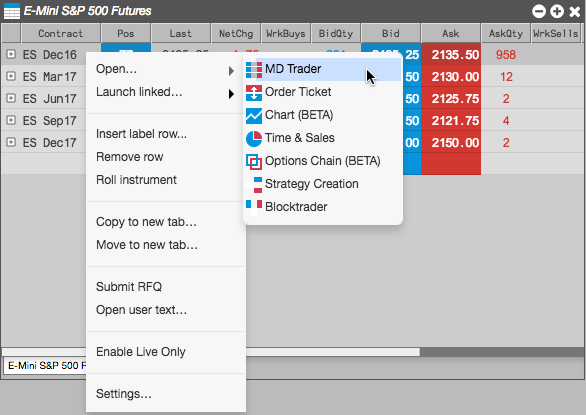Viewport: 586px width, 415px height.
Task: Click the Strategy Creation icon
Action: [254, 185]
